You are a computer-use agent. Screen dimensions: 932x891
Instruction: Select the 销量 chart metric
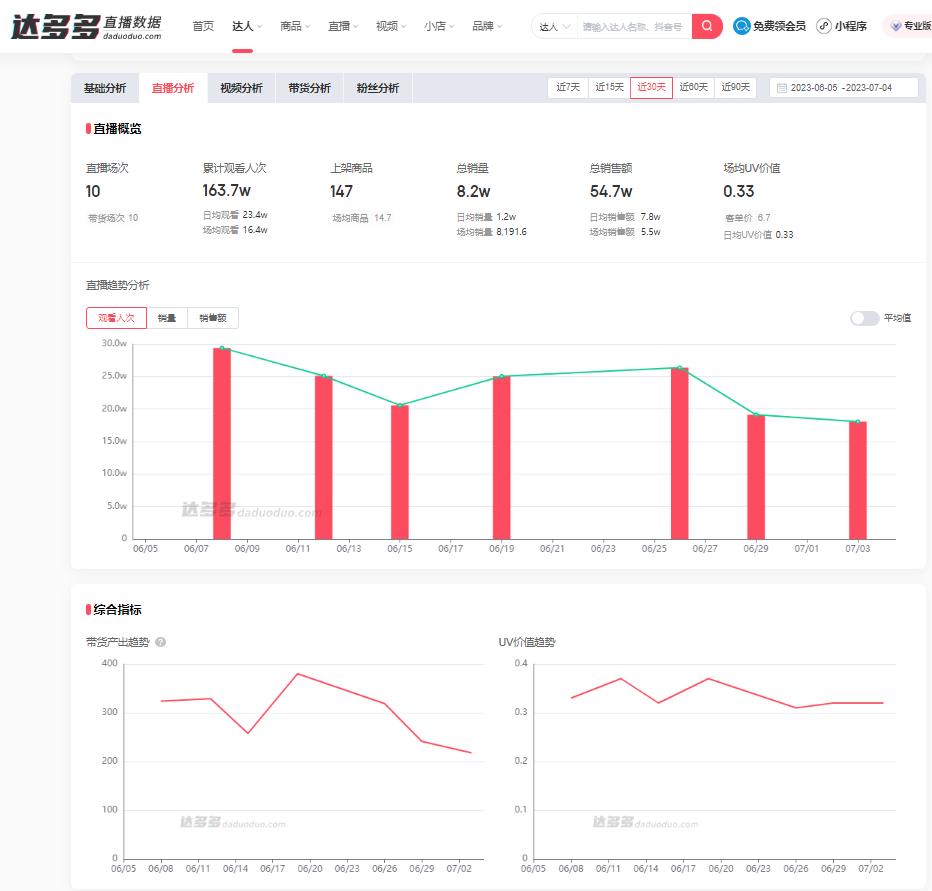pos(167,318)
